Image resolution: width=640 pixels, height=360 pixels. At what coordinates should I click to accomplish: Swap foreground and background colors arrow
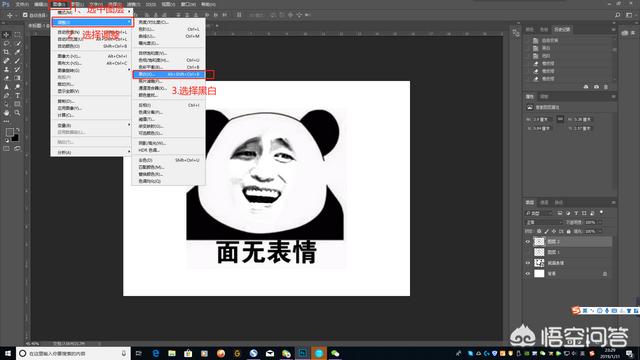point(18,130)
